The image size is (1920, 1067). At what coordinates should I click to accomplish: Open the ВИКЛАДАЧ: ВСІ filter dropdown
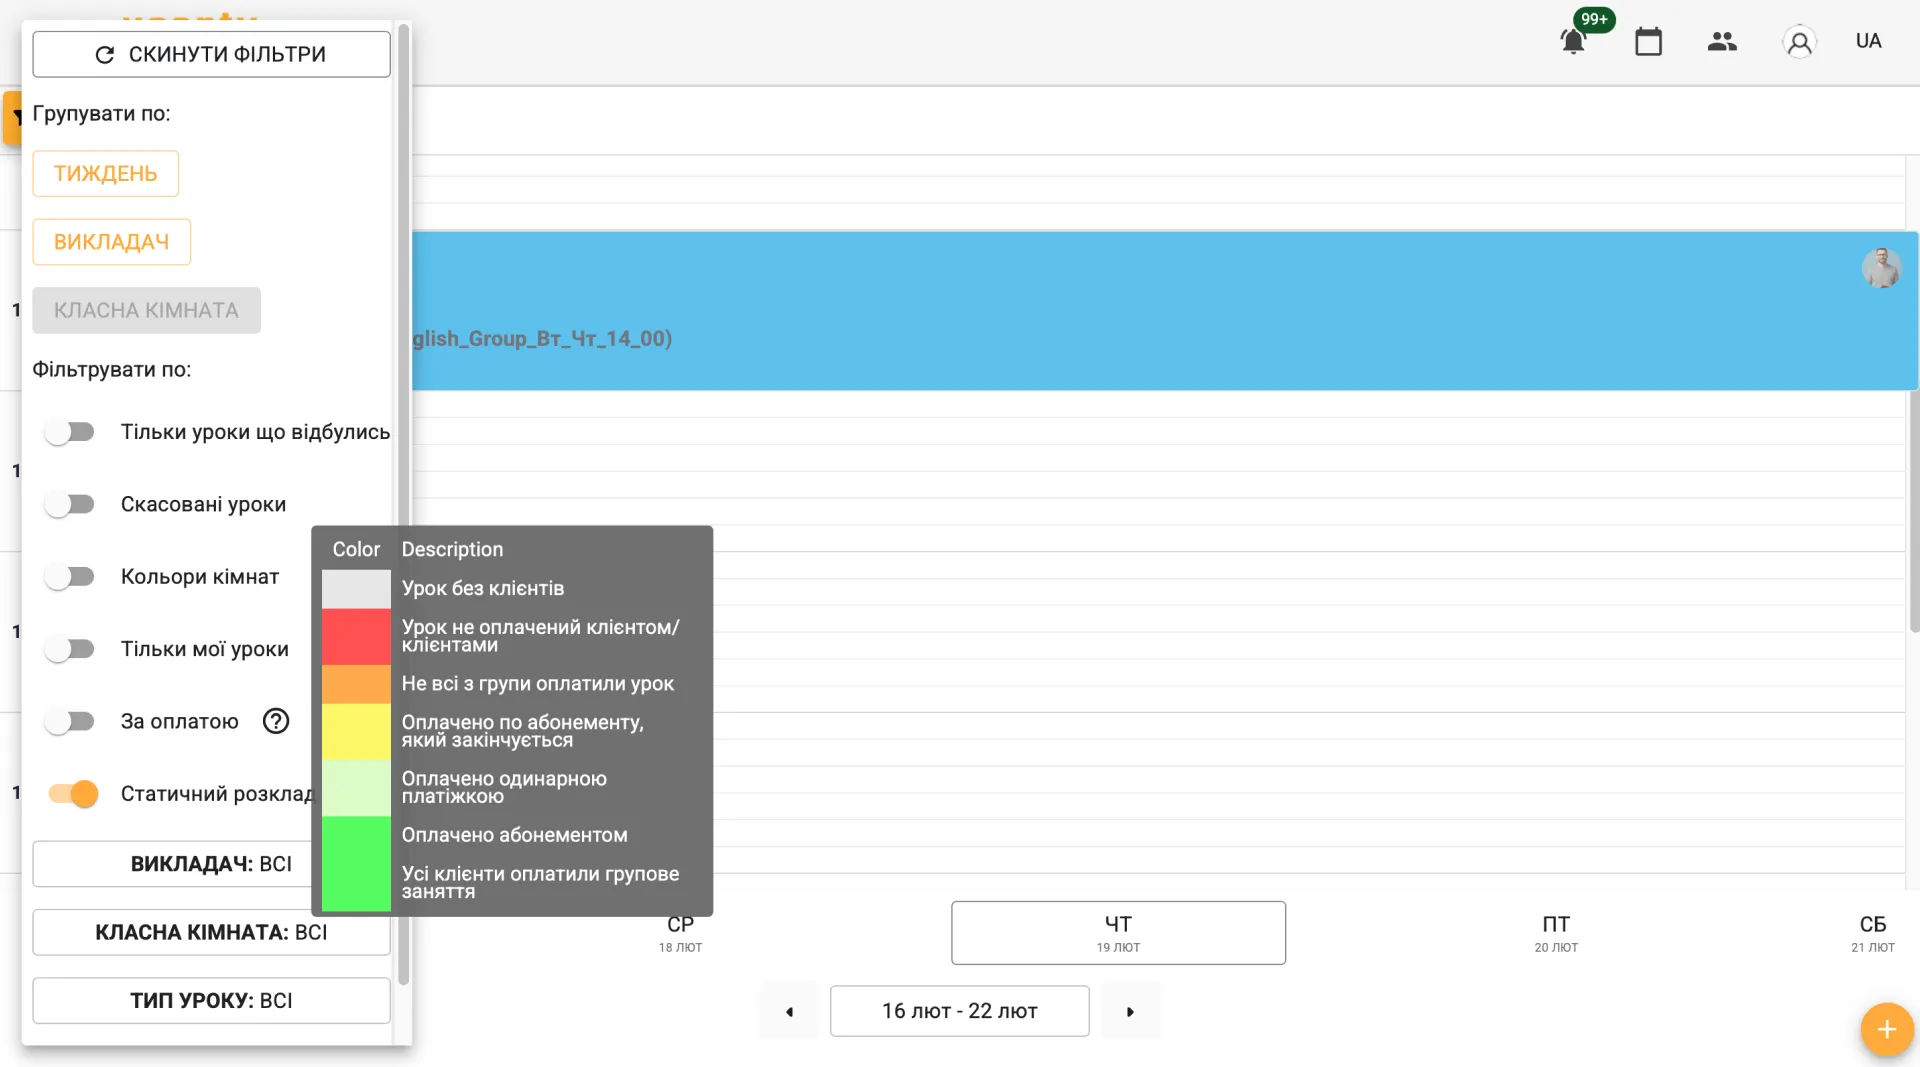pos(173,864)
